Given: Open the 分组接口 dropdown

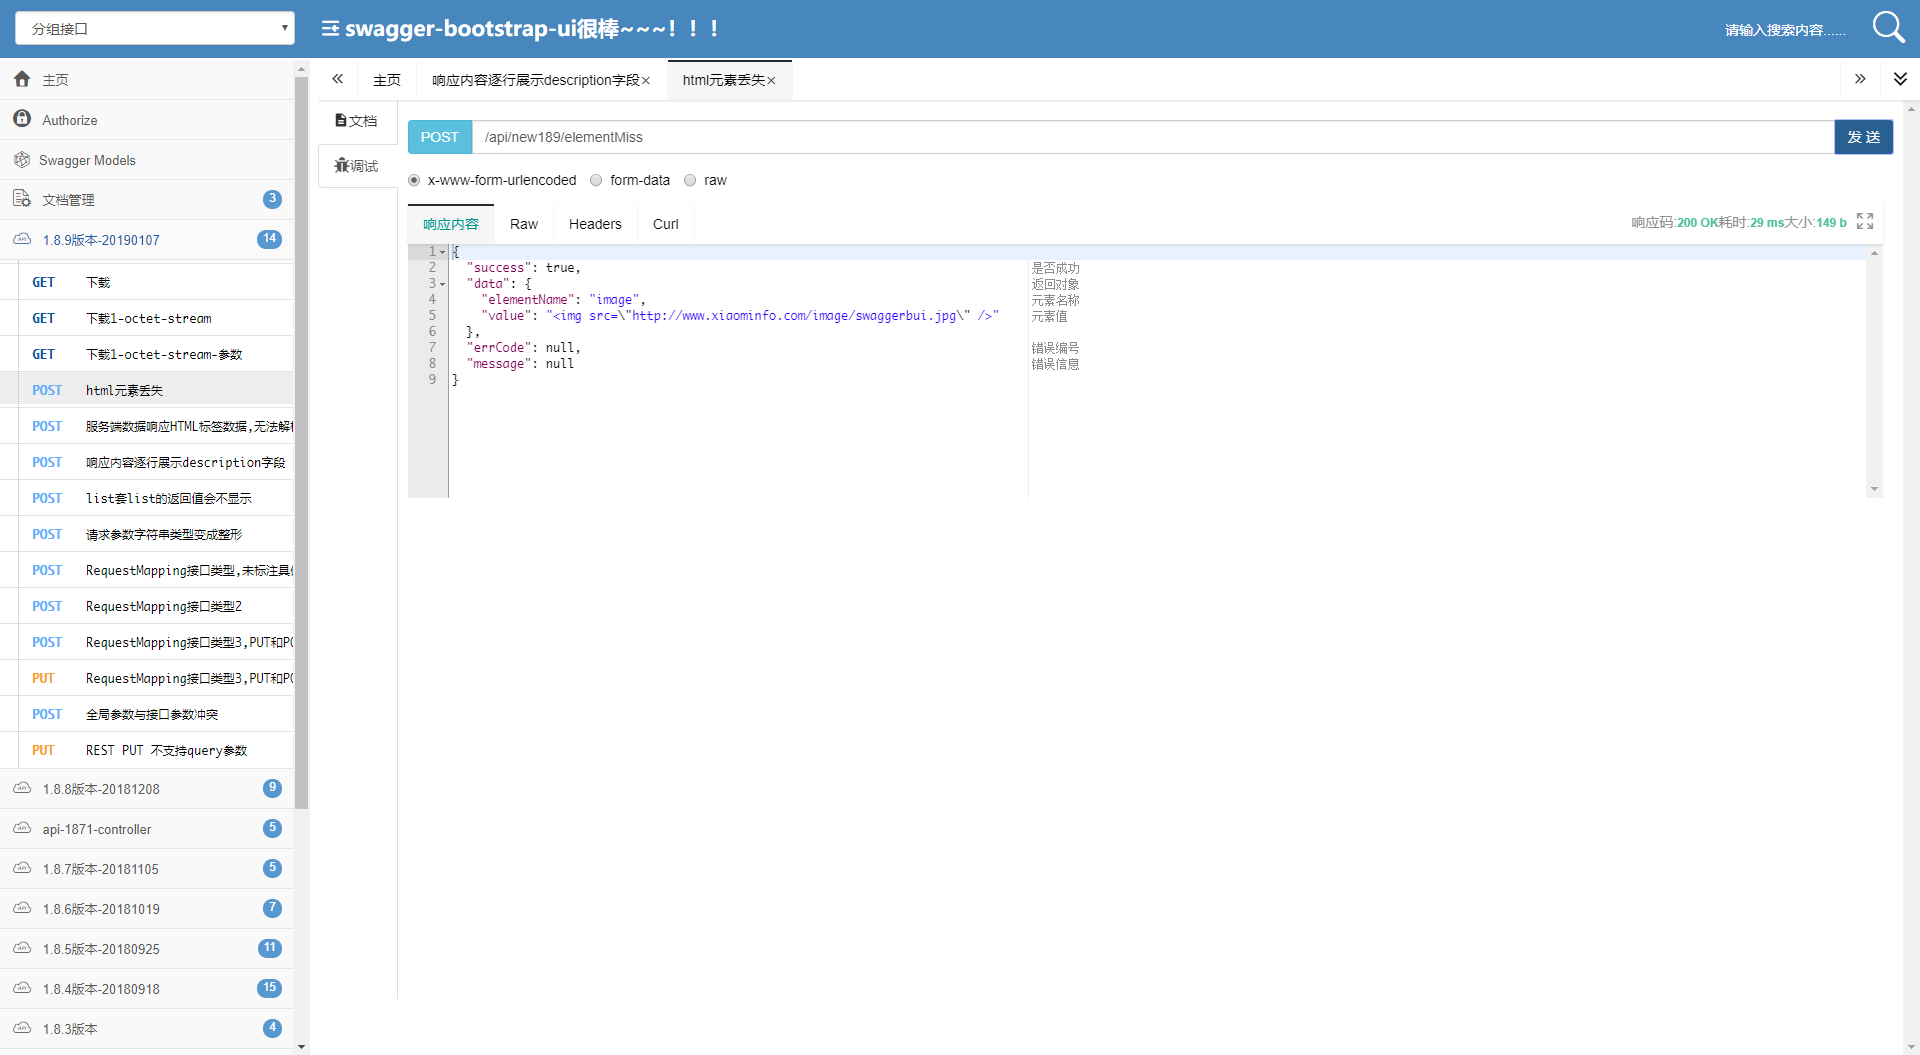Looking at the screenshot, I should (155, 28).
